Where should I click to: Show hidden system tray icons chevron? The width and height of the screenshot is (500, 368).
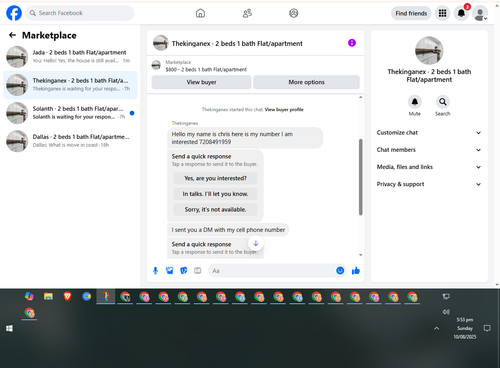click(x=437, y=329)
